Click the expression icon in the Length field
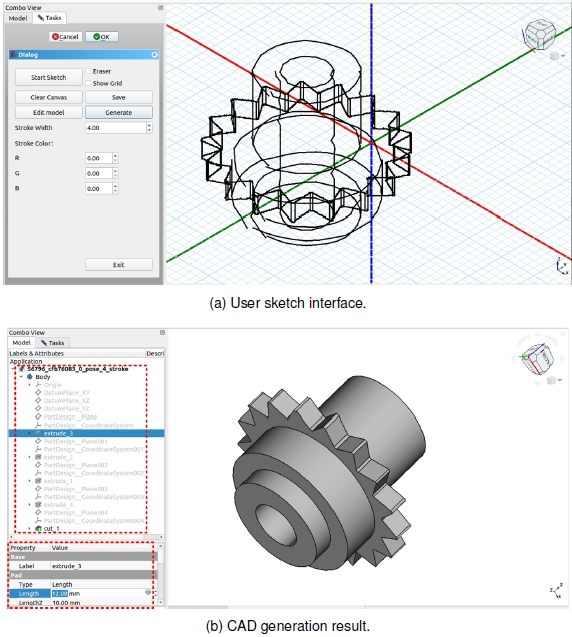 click(148, 593)
